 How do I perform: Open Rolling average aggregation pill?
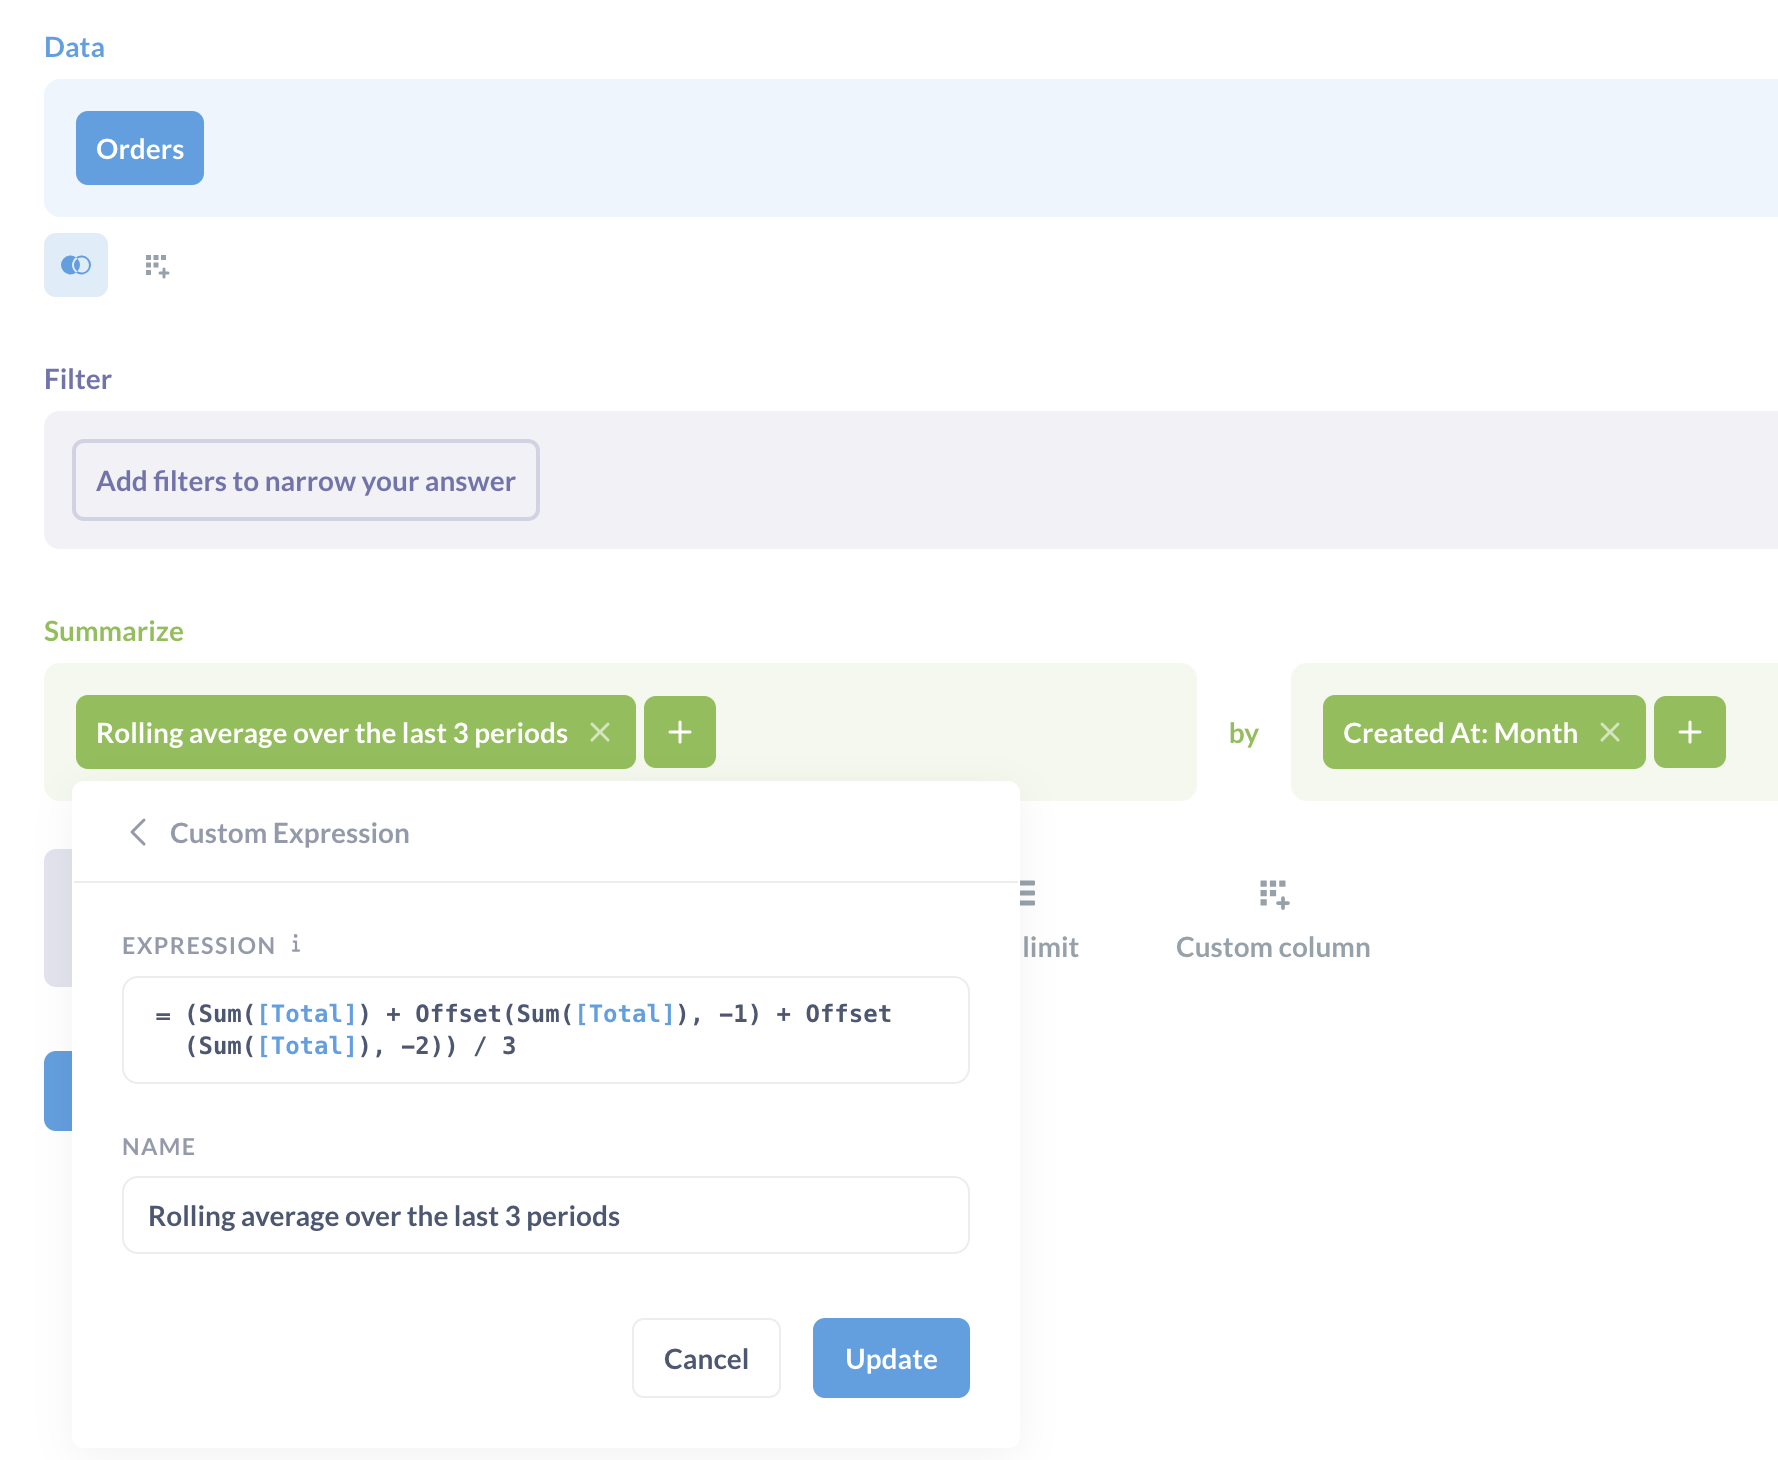[332, 732]
